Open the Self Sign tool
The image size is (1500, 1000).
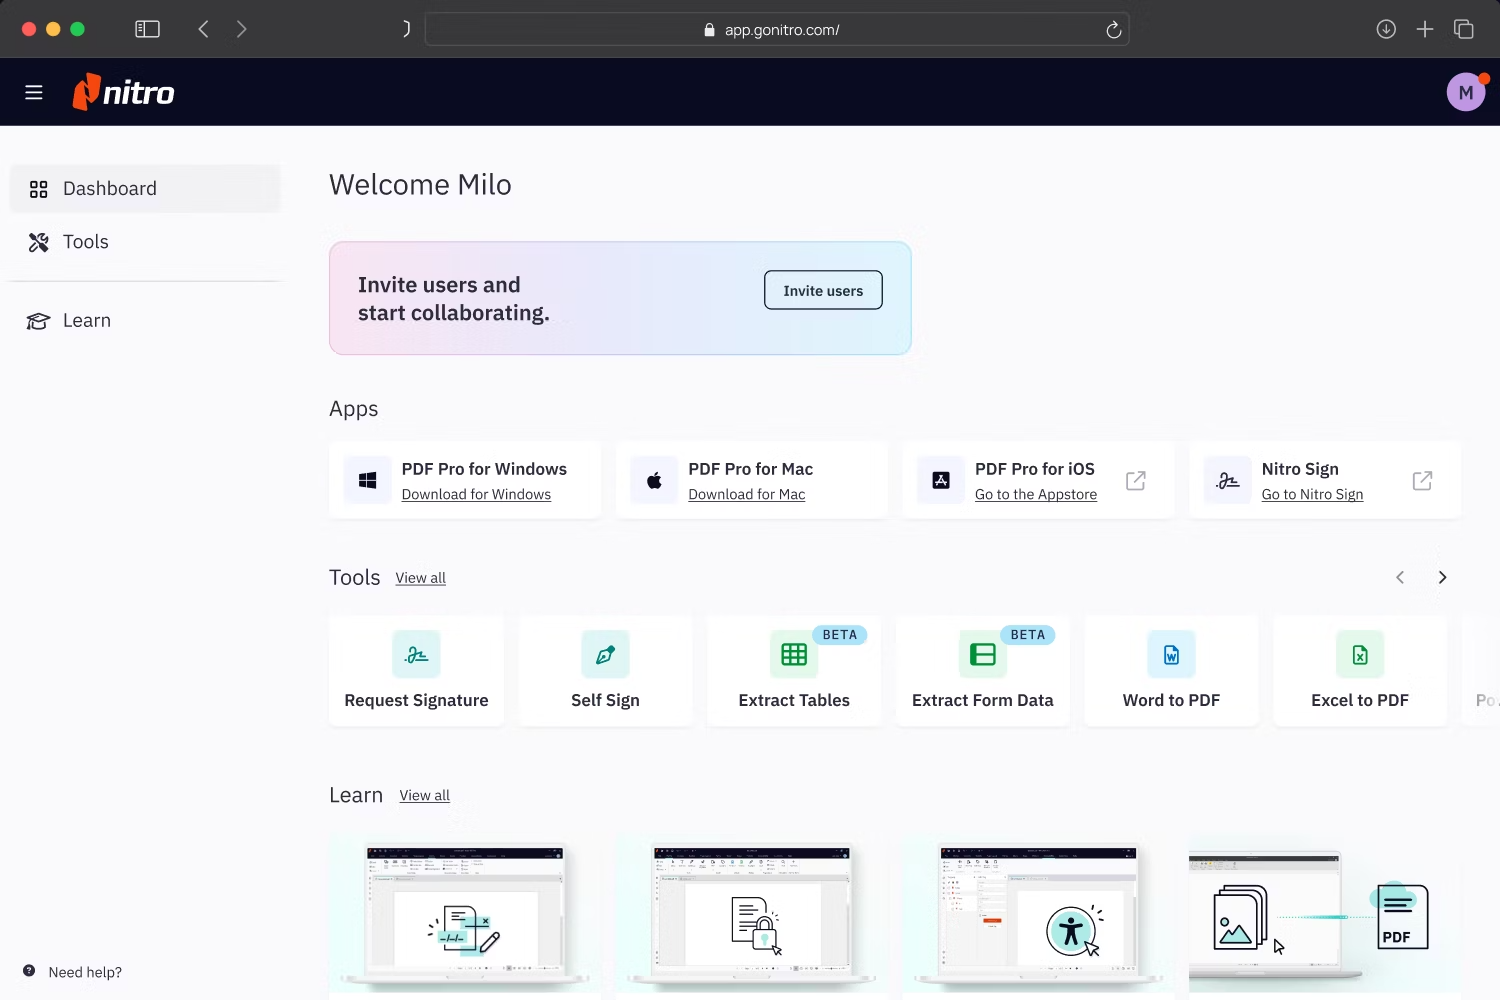(605, 670)
